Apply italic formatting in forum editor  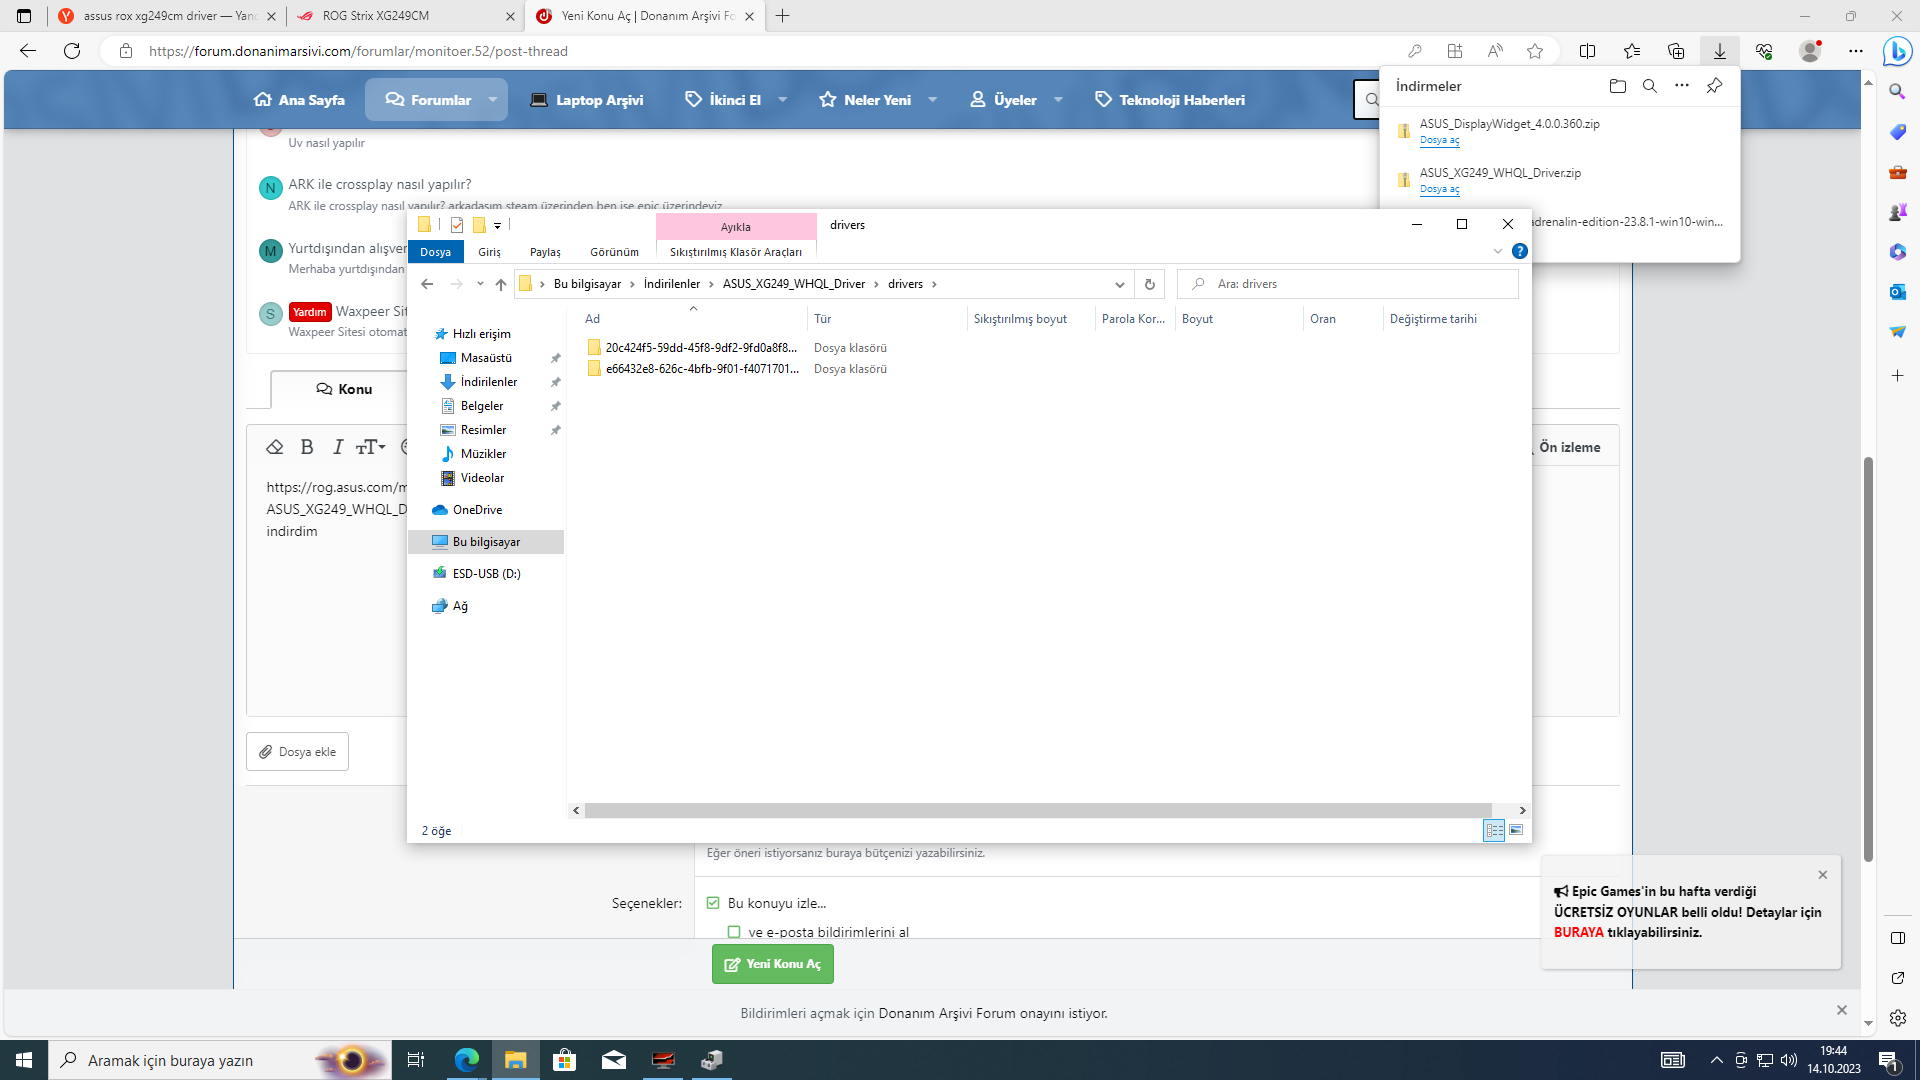pyautogui.click(x=338, y=447)
